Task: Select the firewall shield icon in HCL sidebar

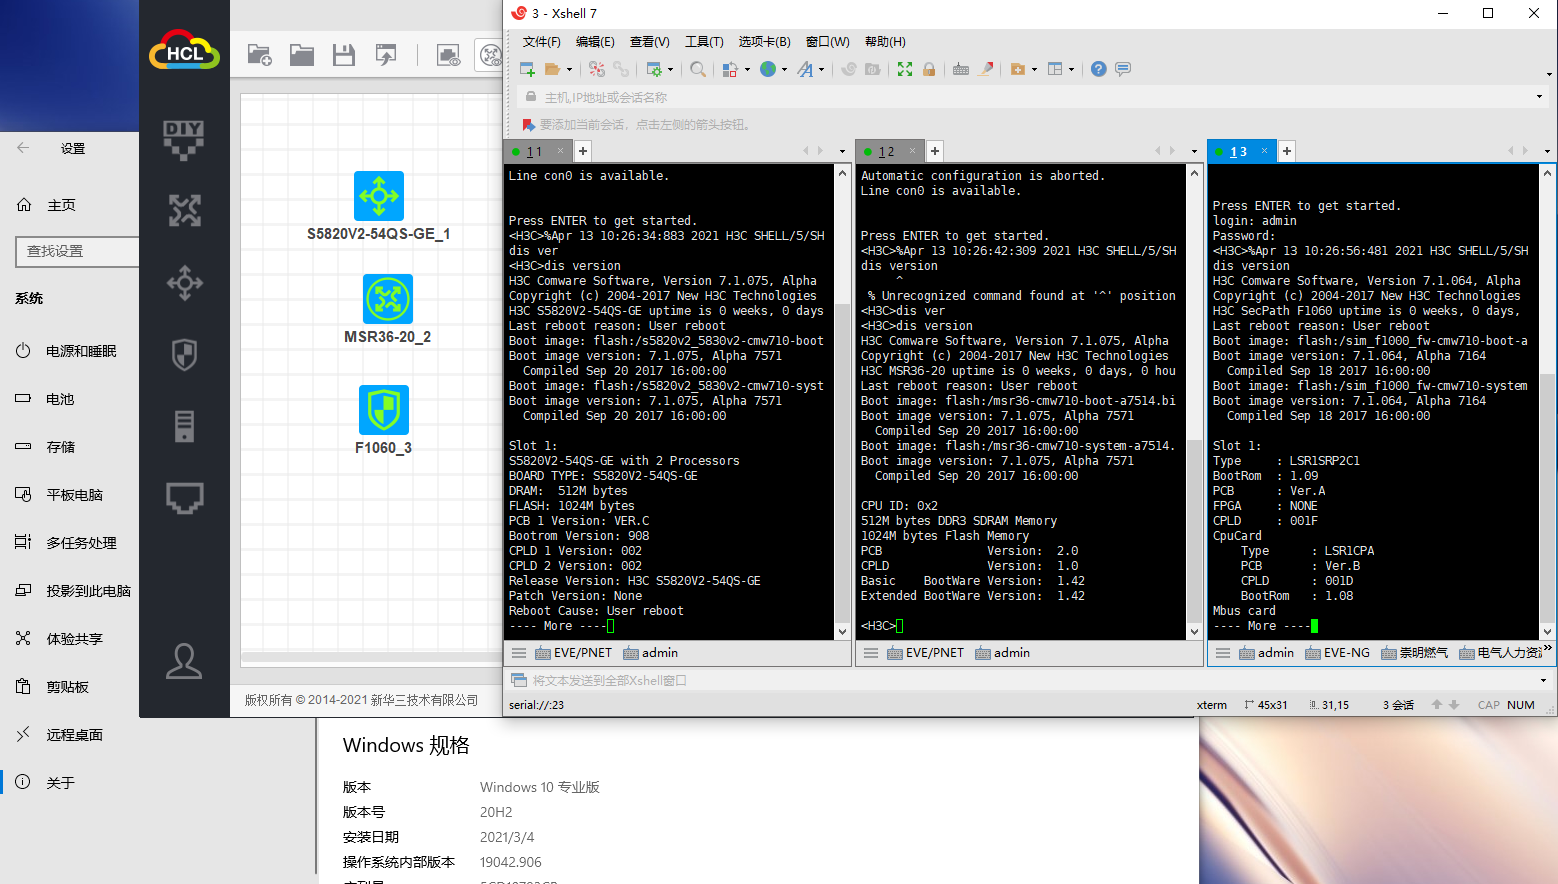Action: click(184, 354)
